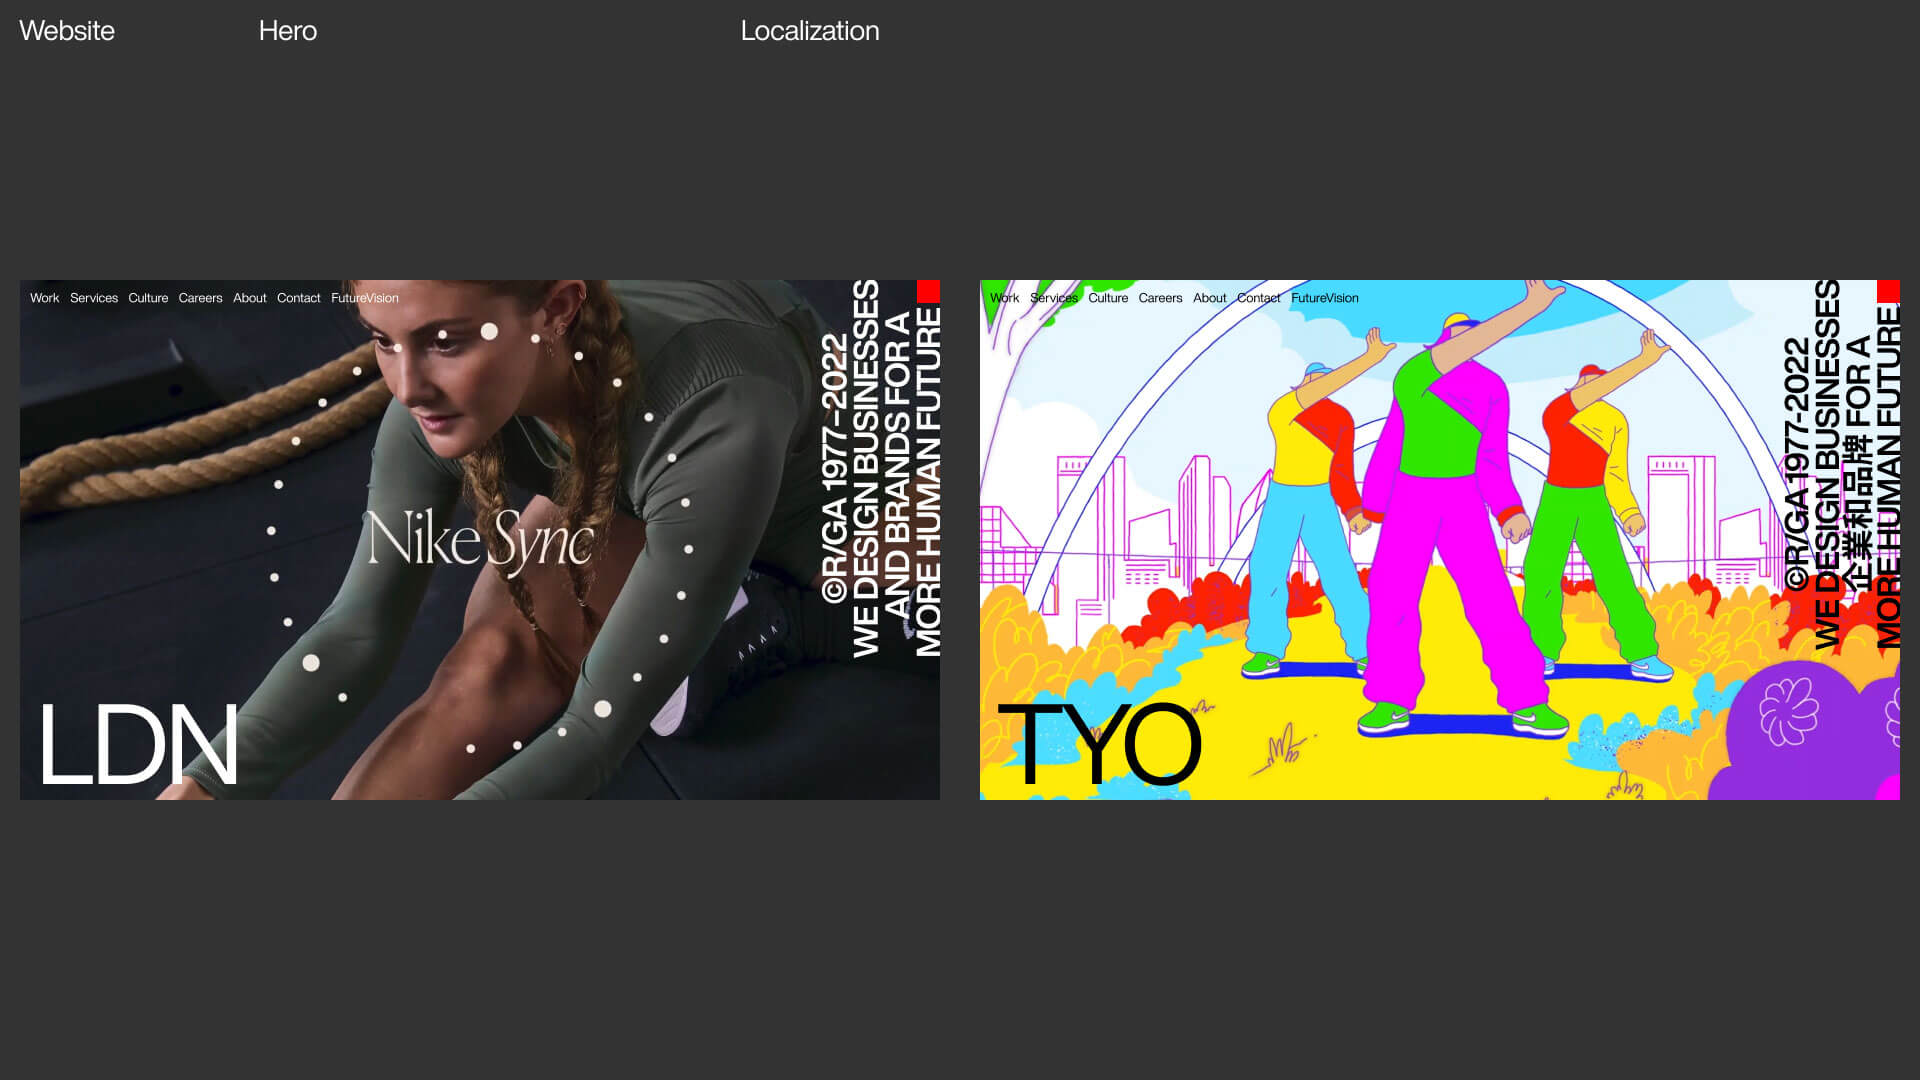Image resolution: width=1920 pixels, height=1080 pixels.
Task: Click the Nike Sync title text
Action: pyautogui.click(x=480, y=540)
